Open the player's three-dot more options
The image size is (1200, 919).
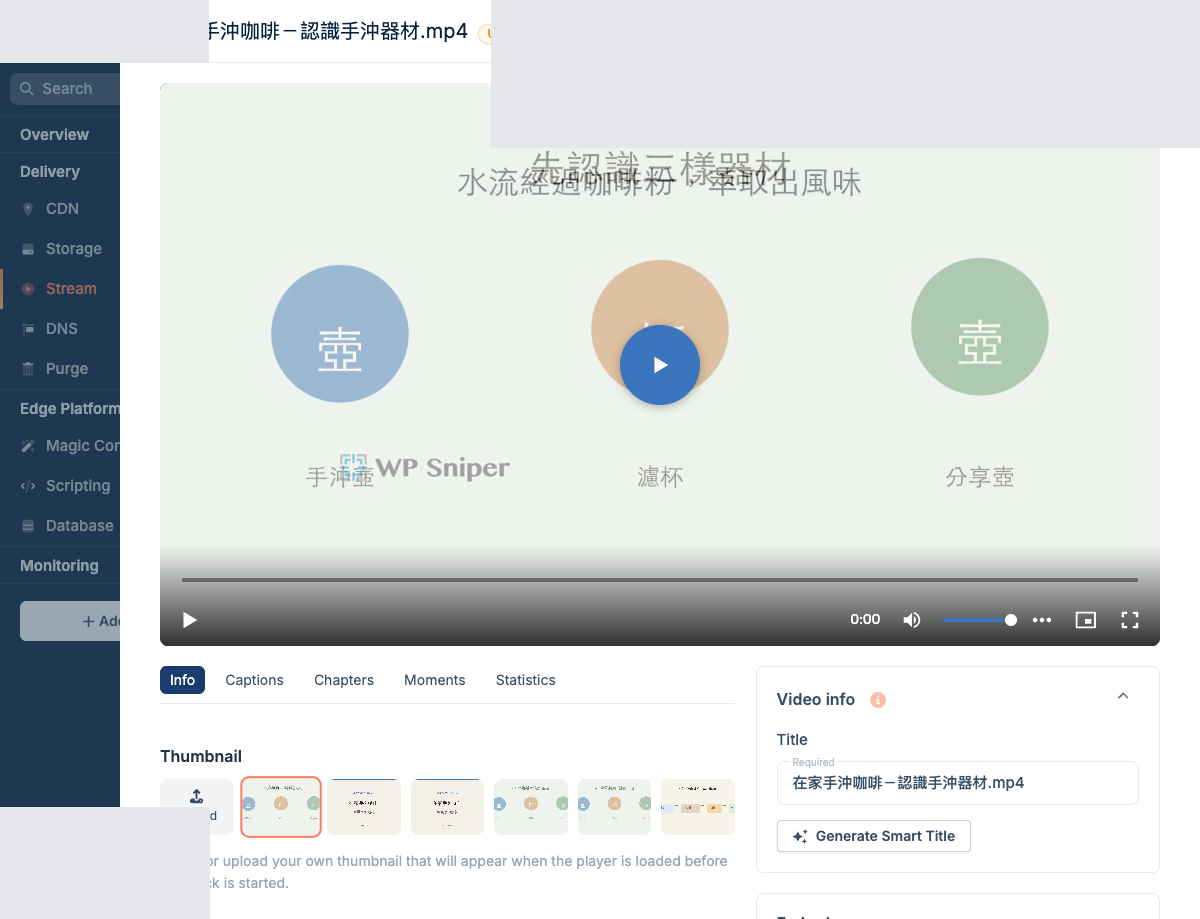coord(1042,620)
